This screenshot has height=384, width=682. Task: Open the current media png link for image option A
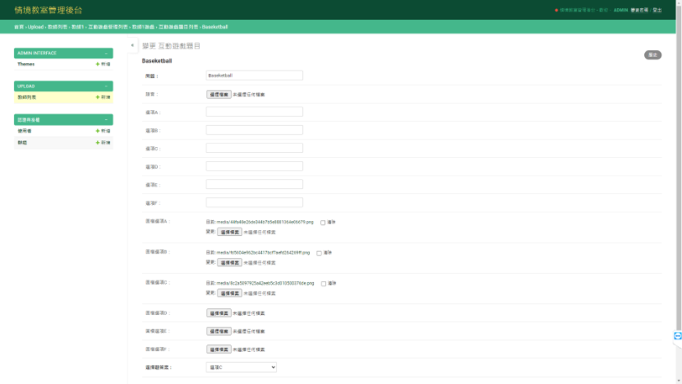265,222
